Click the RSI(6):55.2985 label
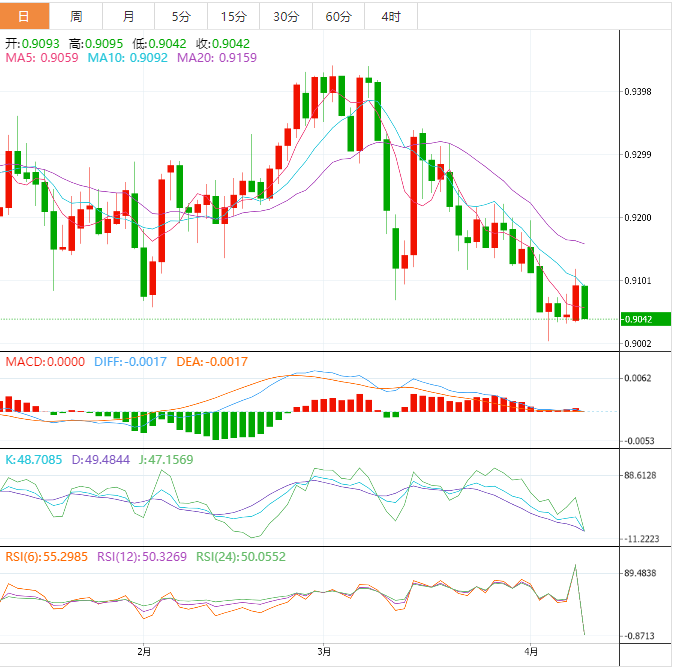The image size is (676, 669). [47, 556]
